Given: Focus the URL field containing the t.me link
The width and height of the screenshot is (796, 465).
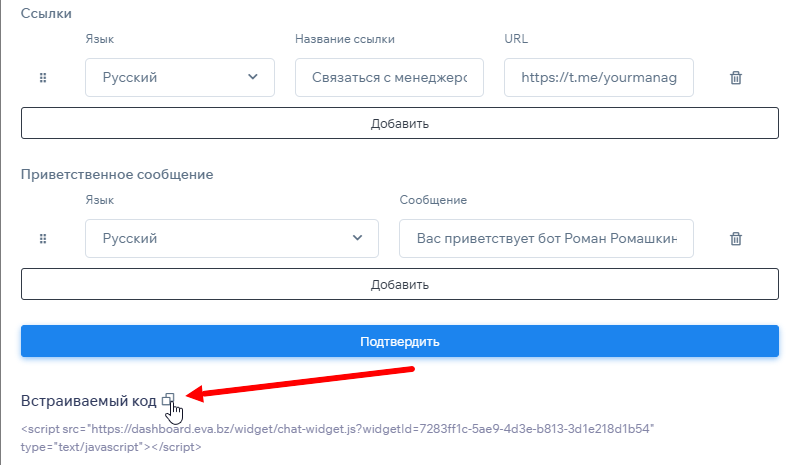Looking at the screenshot, I should pyautogui.click(x=598, y=77).
